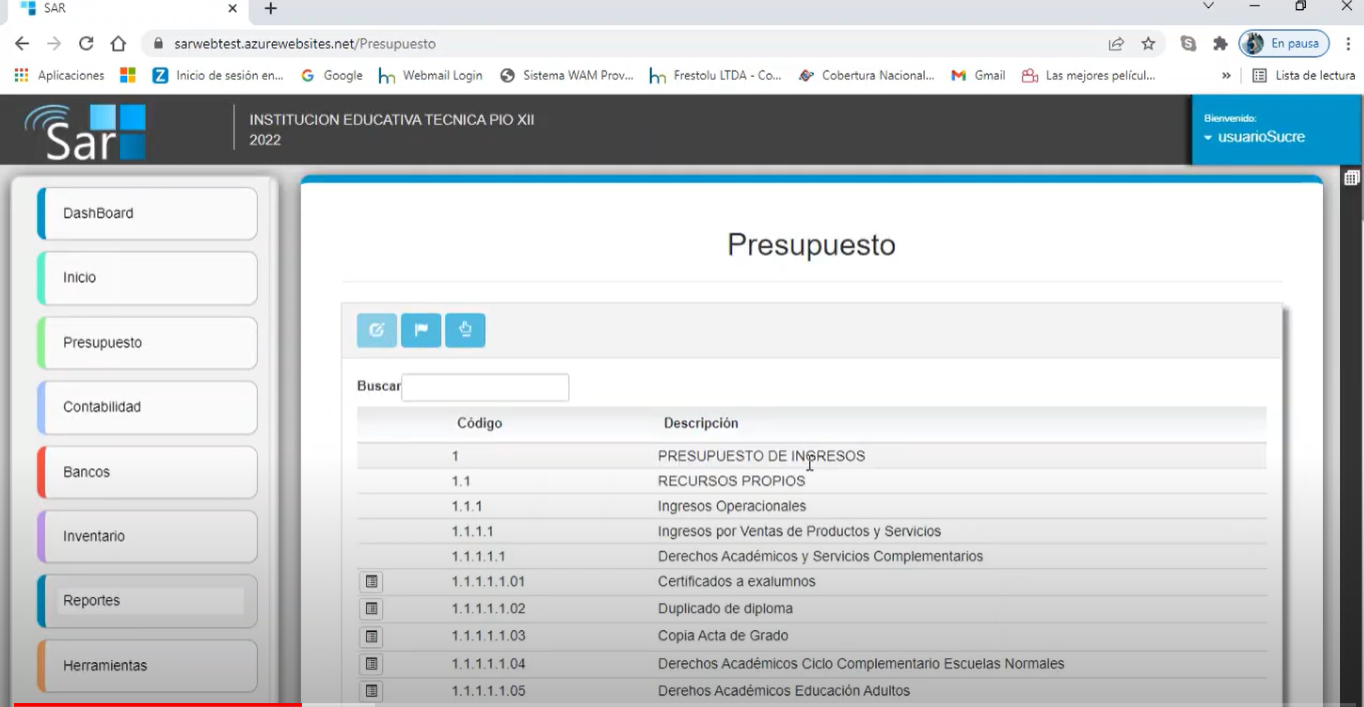This screenshot has width=1364, height=707.
Task: Click the flag icon in the Presupuesto toolbar
Action: tap(421, 330)
